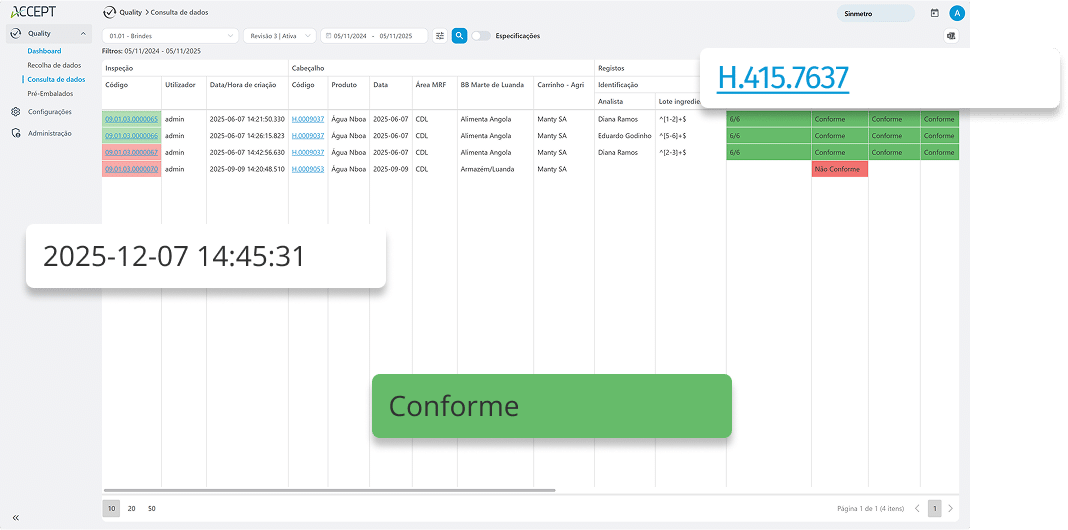Export table to Excel icon
The image size is (1068, 530).
coord(950,36)
